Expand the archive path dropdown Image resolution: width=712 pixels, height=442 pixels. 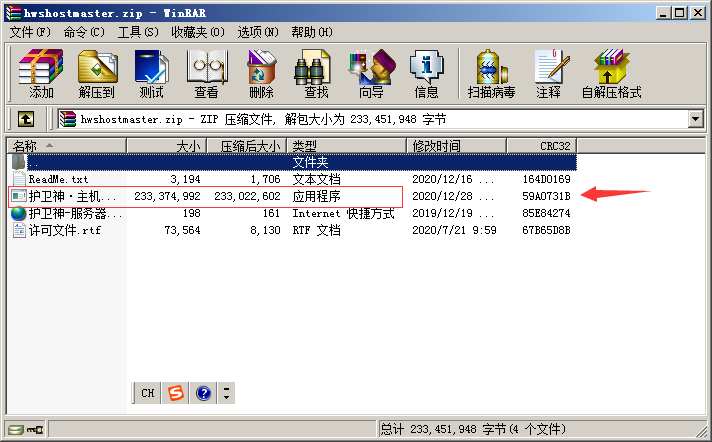click(x=695, y=119)
